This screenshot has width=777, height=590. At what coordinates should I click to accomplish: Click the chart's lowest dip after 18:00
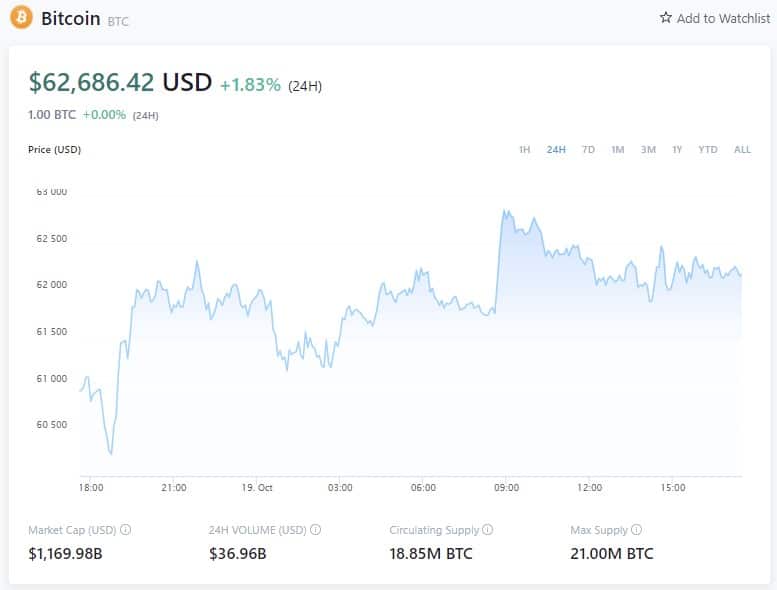coord(111,453)
